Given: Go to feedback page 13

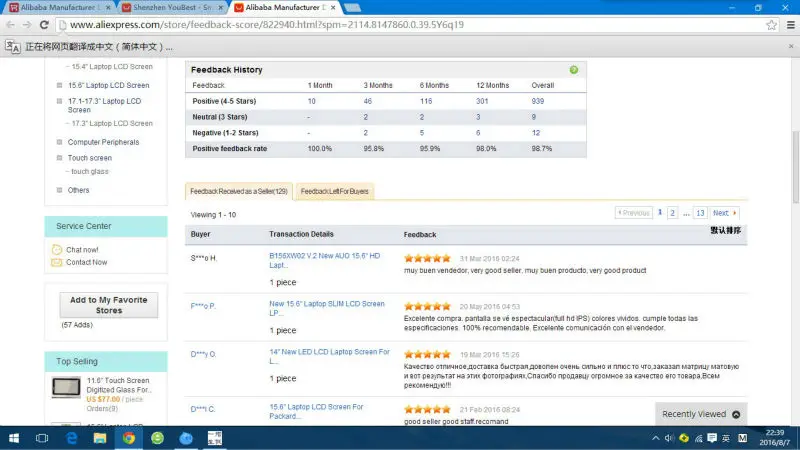Looking at the screenshot, I should point(700,213).
